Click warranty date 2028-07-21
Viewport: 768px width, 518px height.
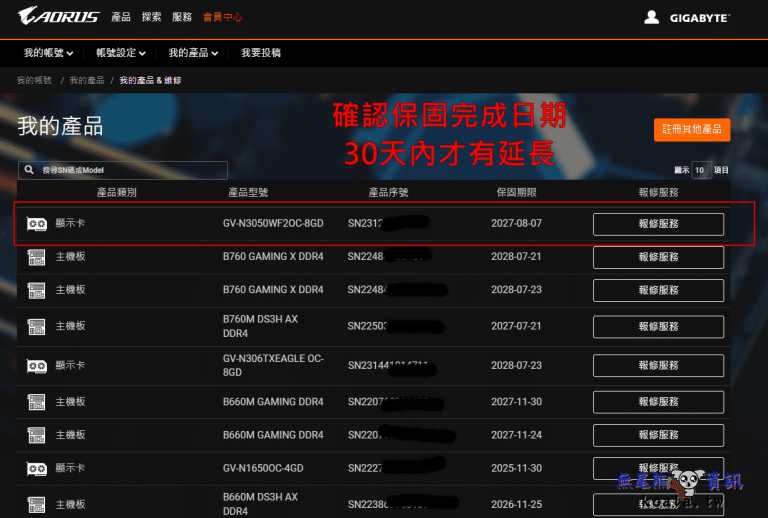[x=516, y=257]
